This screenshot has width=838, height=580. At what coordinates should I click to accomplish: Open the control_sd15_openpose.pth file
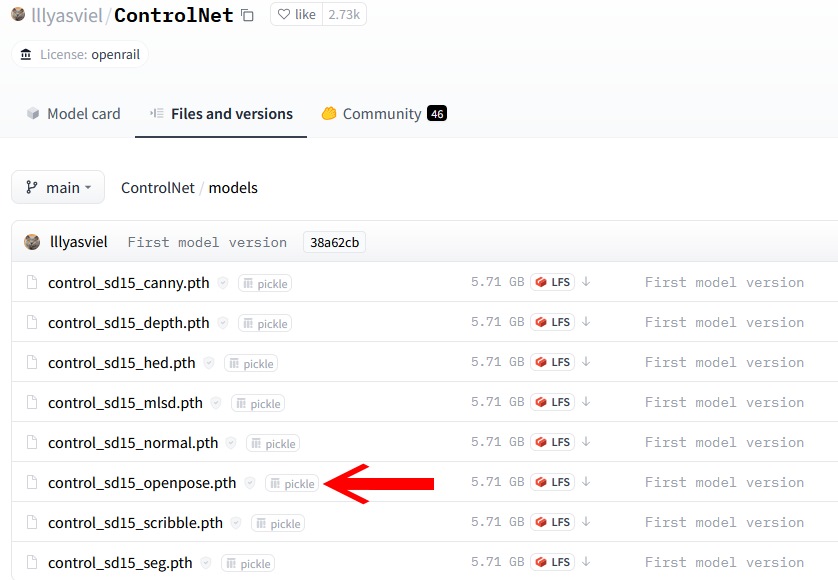142,483
